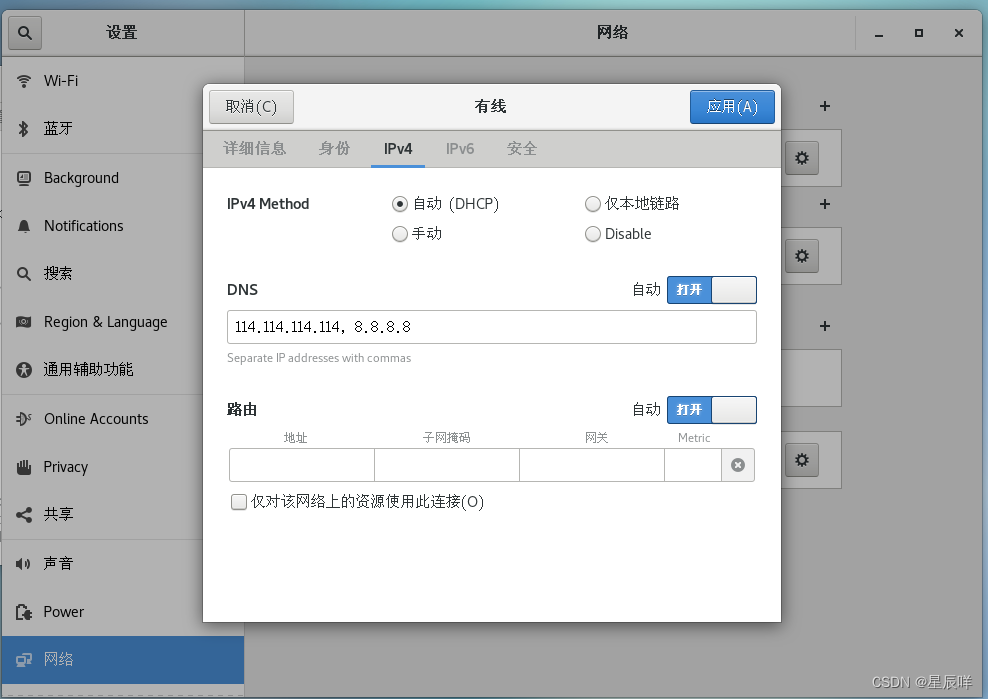The width and height of the screenshot is (988, 699).
Task: Select the 手动 IPv4 method radio button
Action: click(400, 234)
